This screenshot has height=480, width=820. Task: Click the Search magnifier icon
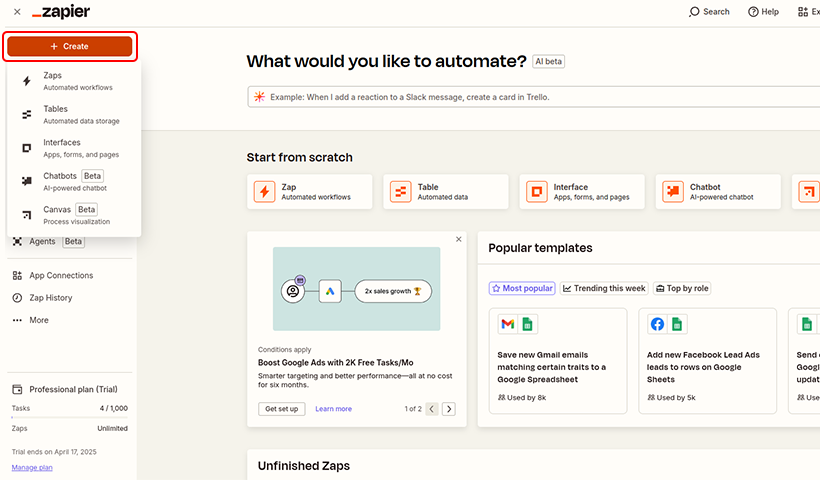click(694, 12)
